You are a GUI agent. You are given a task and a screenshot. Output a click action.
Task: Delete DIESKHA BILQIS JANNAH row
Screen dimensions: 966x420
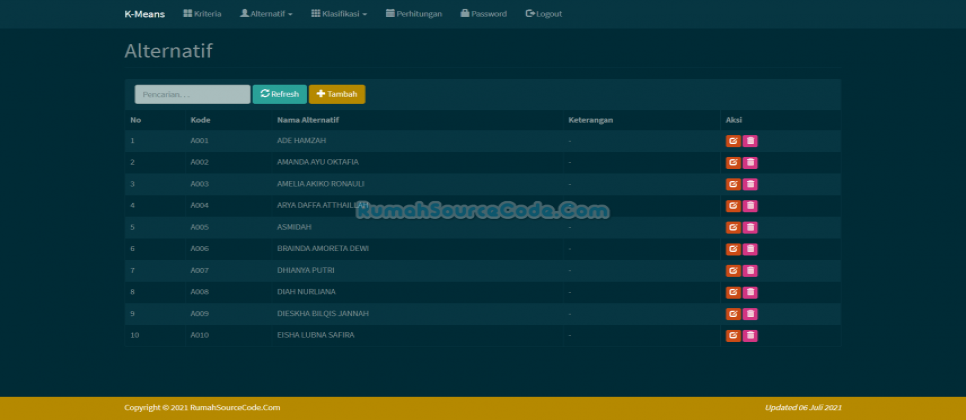pos(750,314)
